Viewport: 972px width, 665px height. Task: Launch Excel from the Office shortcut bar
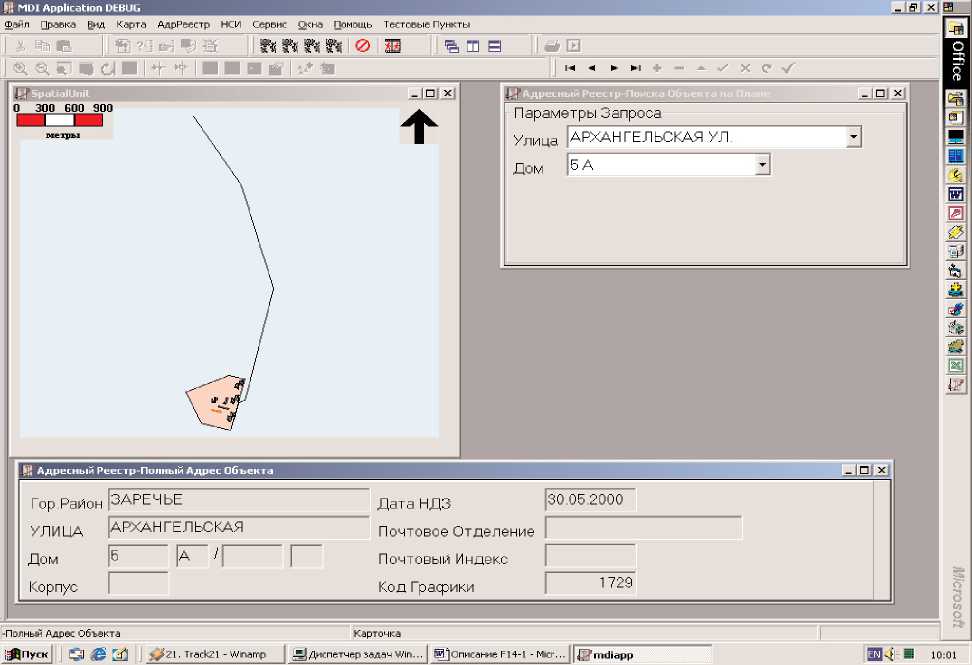pos(955,366)
